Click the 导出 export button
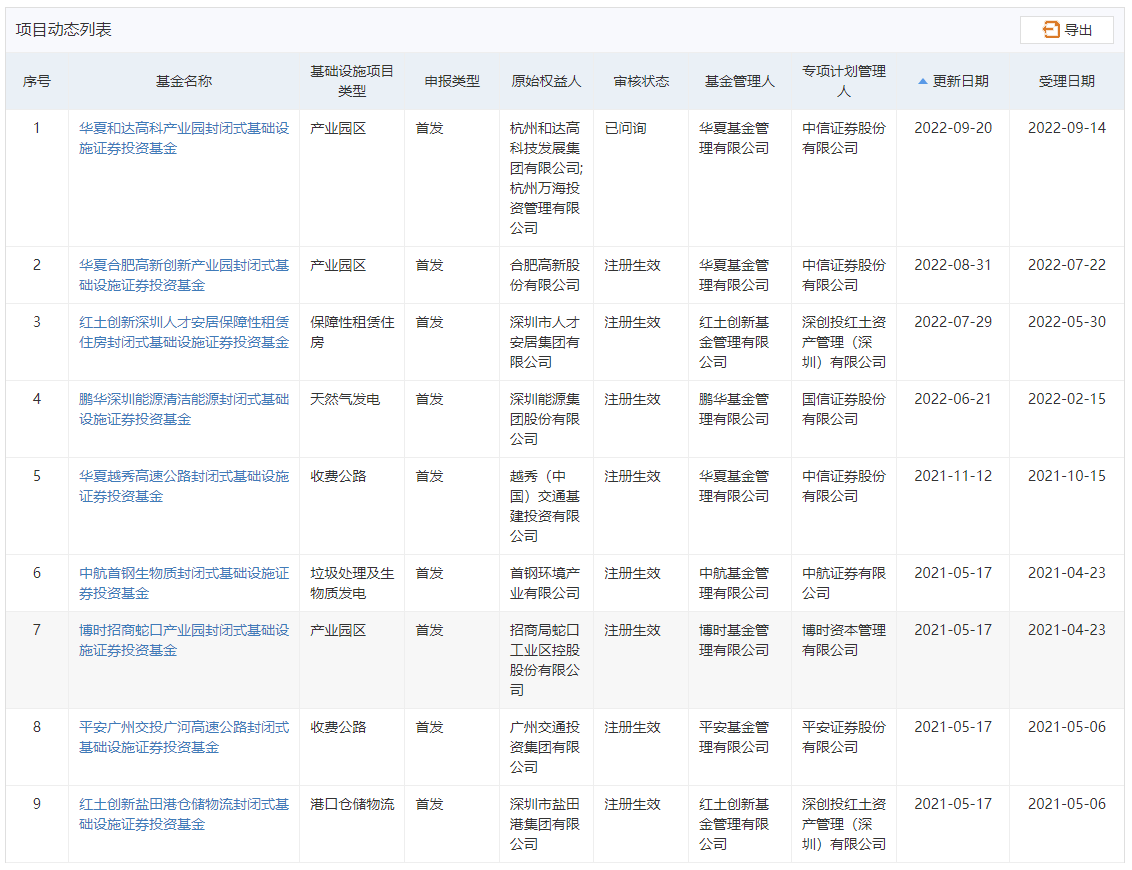The image size is (1132, 870). 1066,30
